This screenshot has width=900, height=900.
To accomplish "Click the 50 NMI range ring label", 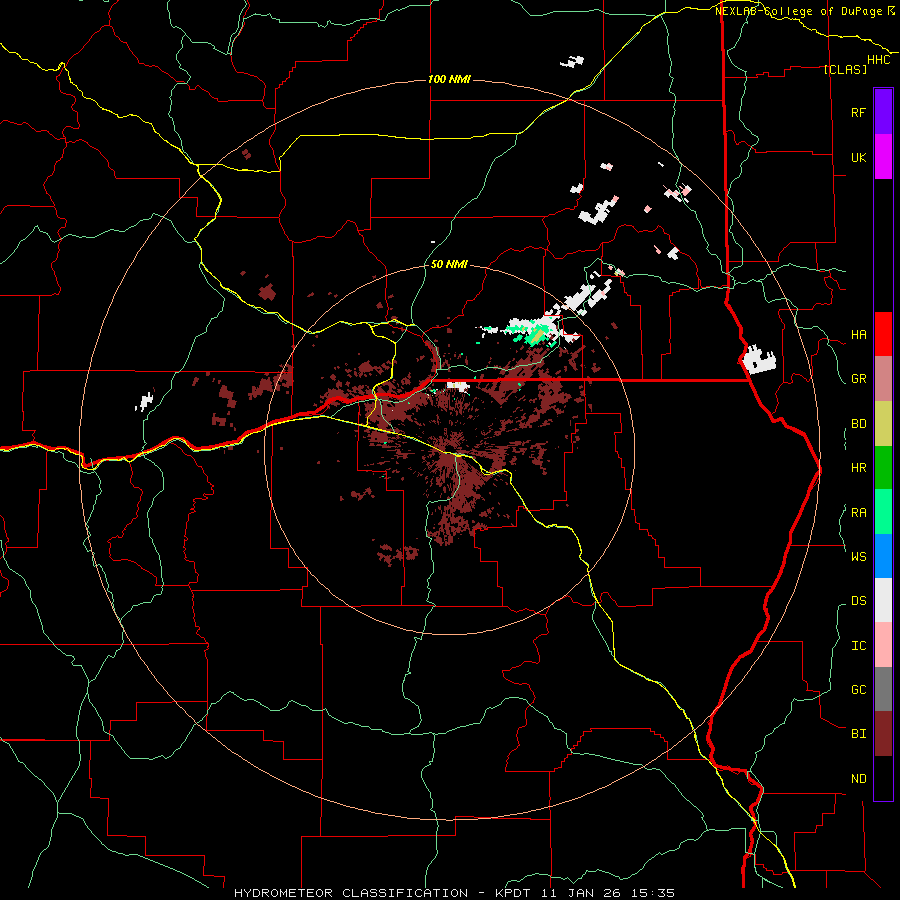I will pyautogui.click(x=449, y=265).
